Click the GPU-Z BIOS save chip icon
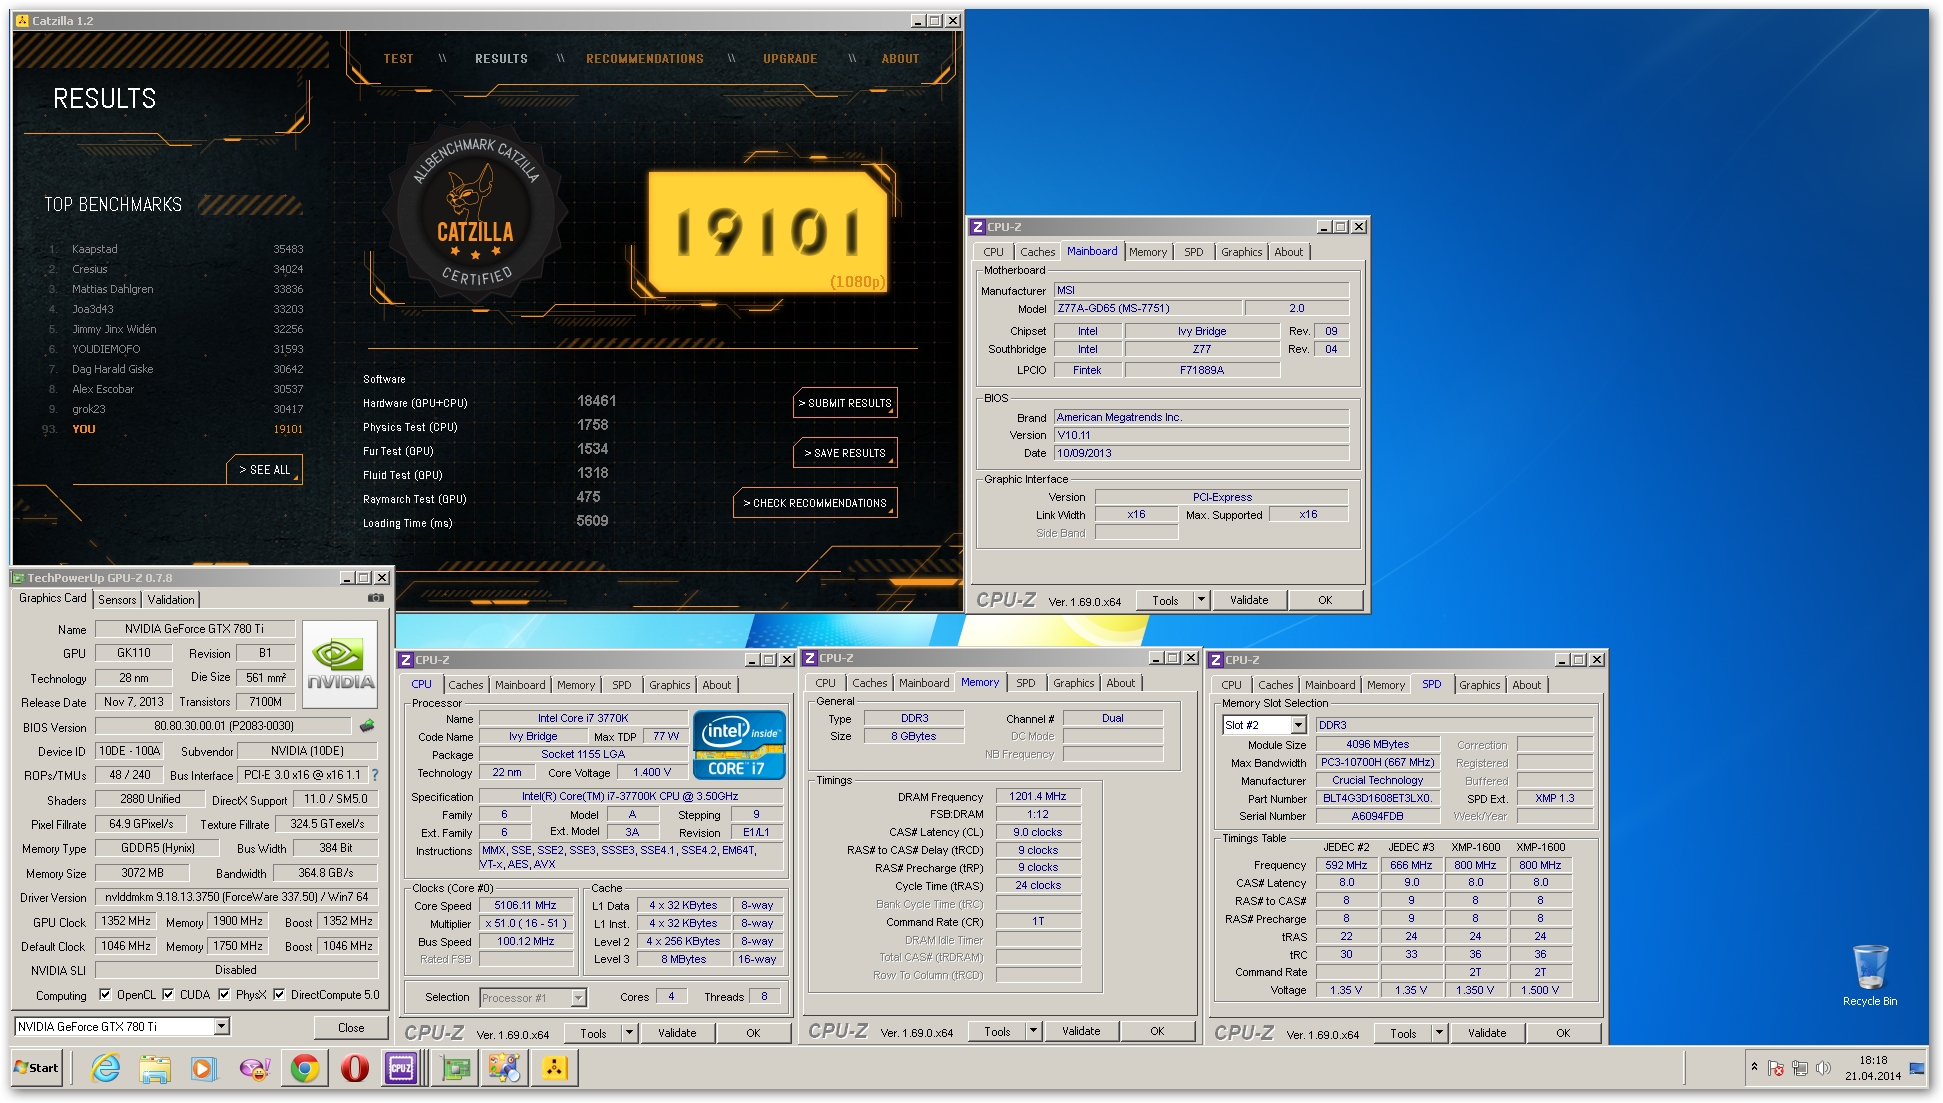This screenshot has width=1943, height=1103. point(367,725)
